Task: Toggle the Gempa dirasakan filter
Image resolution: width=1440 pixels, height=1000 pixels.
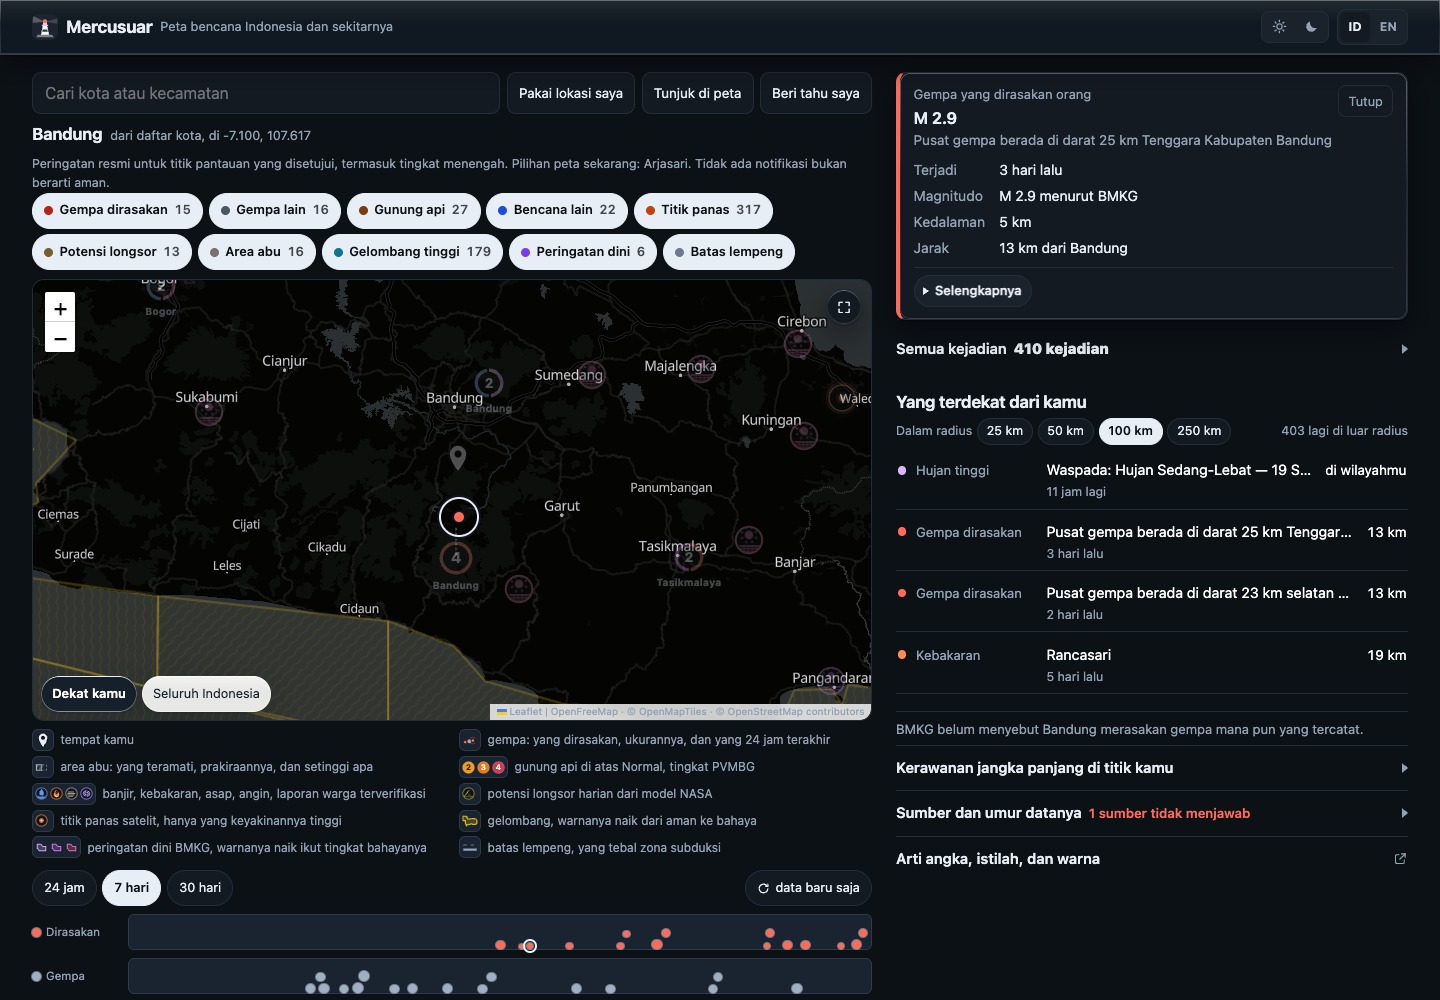Action: coord(118,210)
